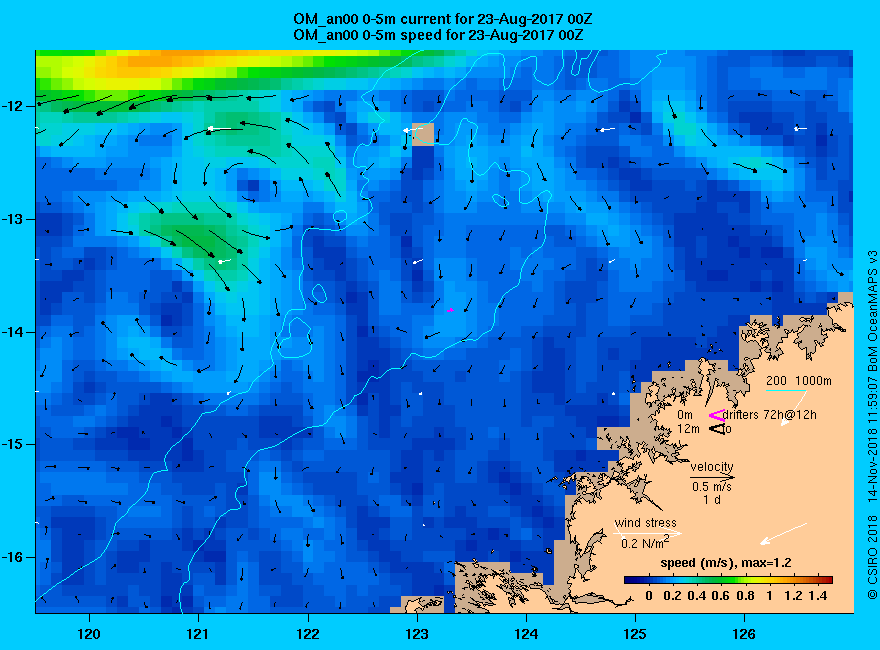Click the longitude label 125

635,634
